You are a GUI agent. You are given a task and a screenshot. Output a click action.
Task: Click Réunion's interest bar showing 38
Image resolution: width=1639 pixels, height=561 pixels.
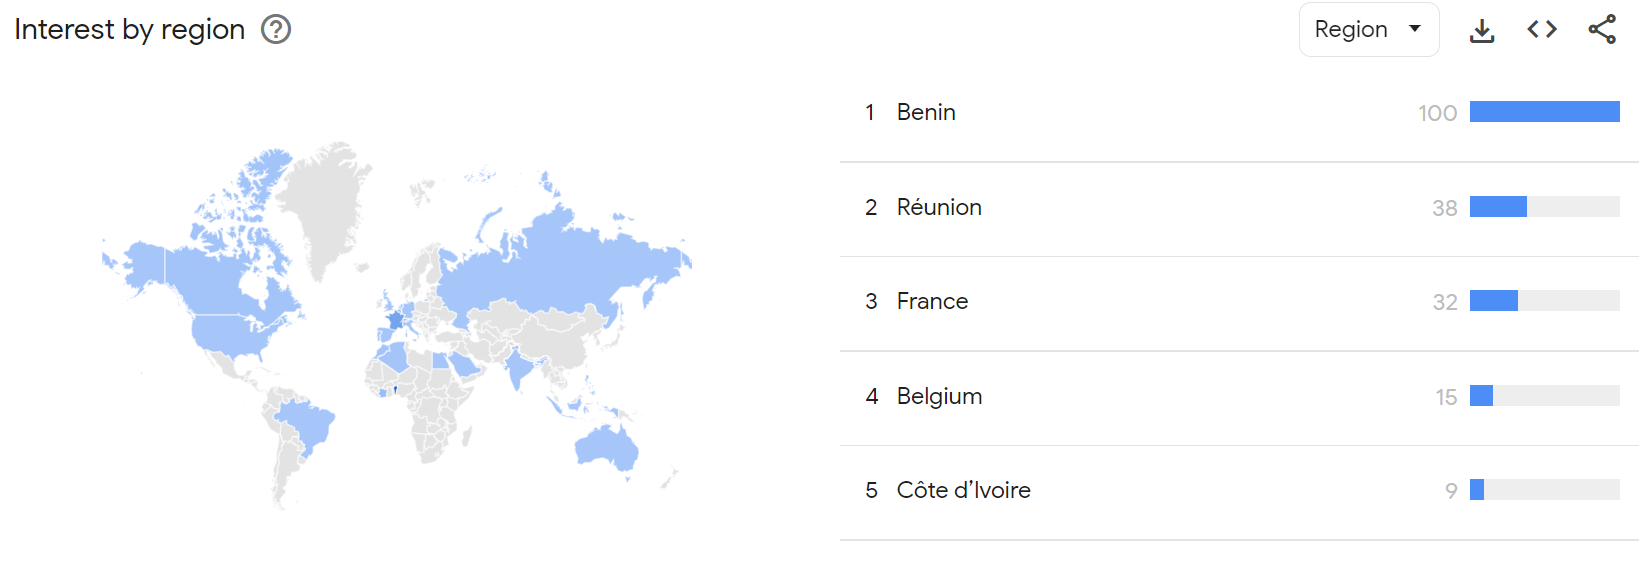pos(1545,207)
